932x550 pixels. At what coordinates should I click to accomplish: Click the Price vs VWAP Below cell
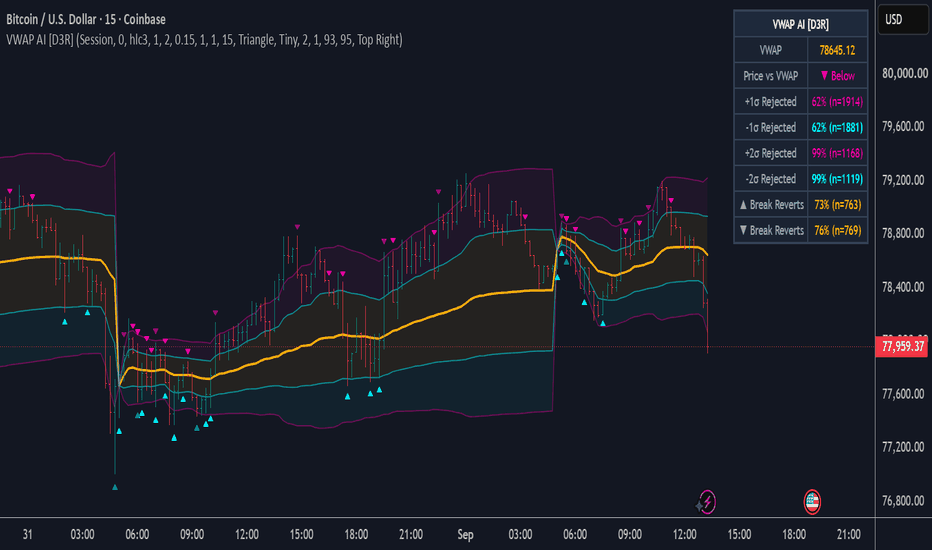[x=837, y=76]
